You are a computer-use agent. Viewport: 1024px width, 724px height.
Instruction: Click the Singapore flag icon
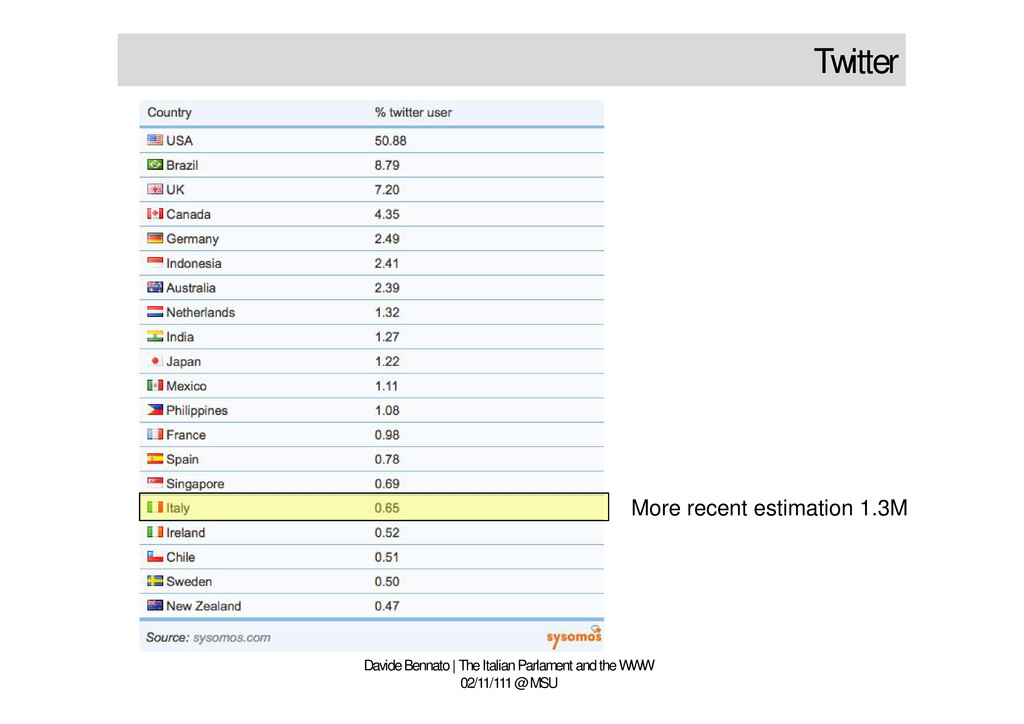tap(155, 482)
